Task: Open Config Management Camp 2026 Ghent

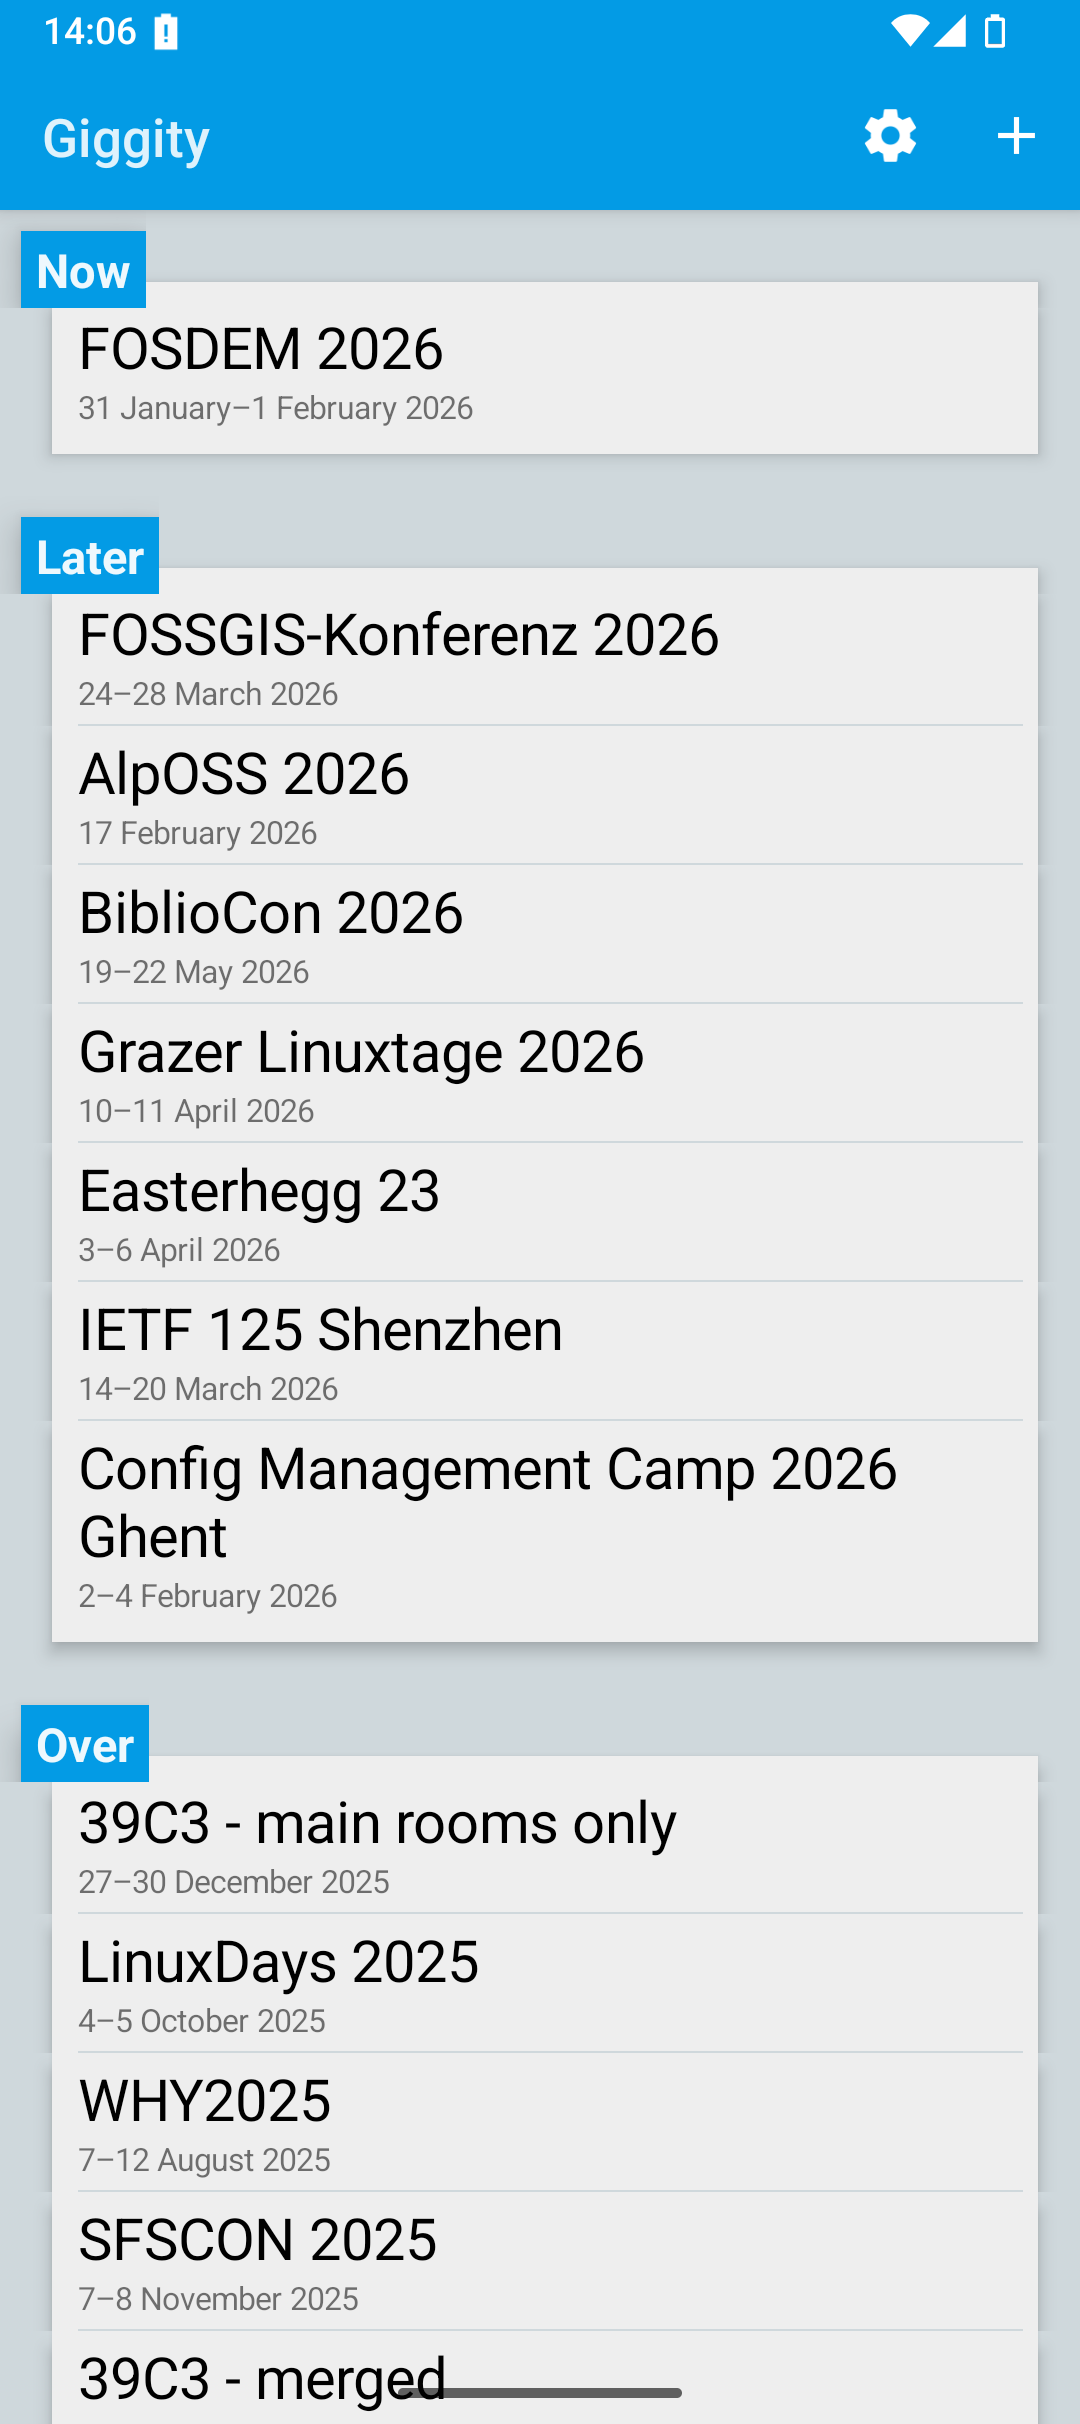Action: [545, 1531]
